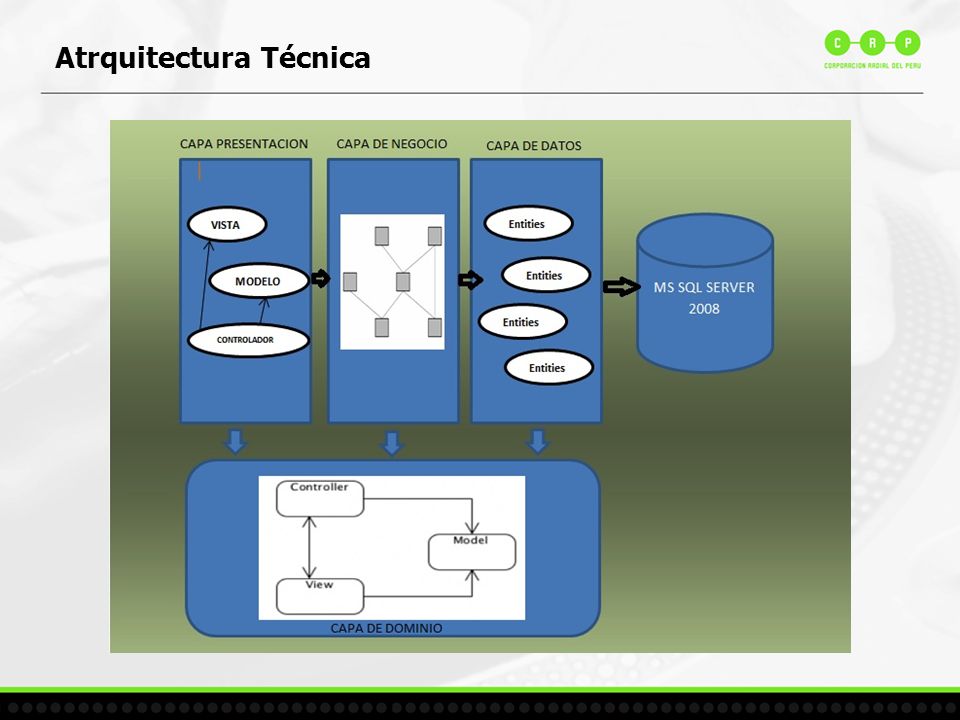Click the blue down arrow under the negocio column
960x720 pixels.
tap(392, 443)
